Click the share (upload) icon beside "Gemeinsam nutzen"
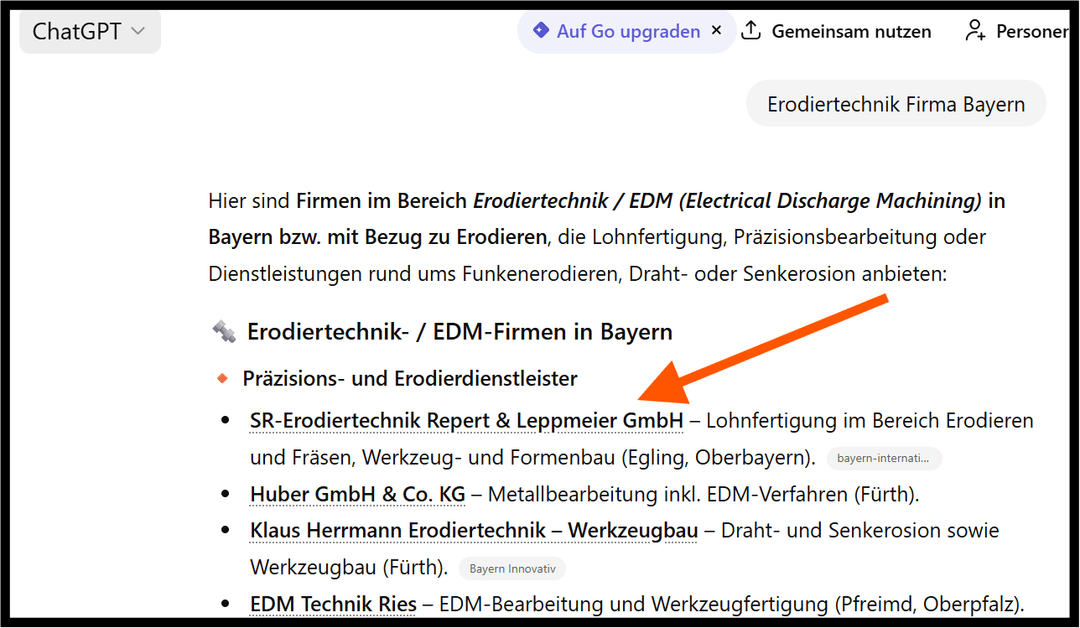The width and height of the screenshot is (1080, 628). pyautogui.click(x=751, y=30)
